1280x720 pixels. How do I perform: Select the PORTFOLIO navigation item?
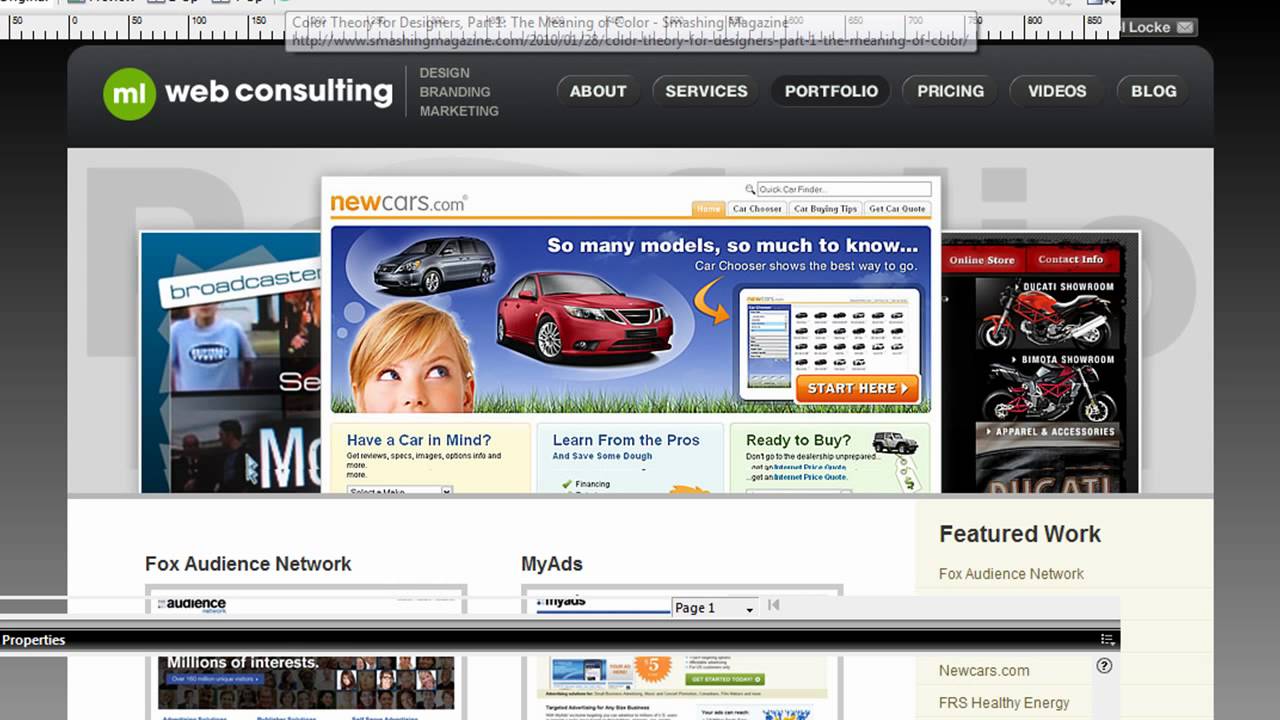click(831, 91)
